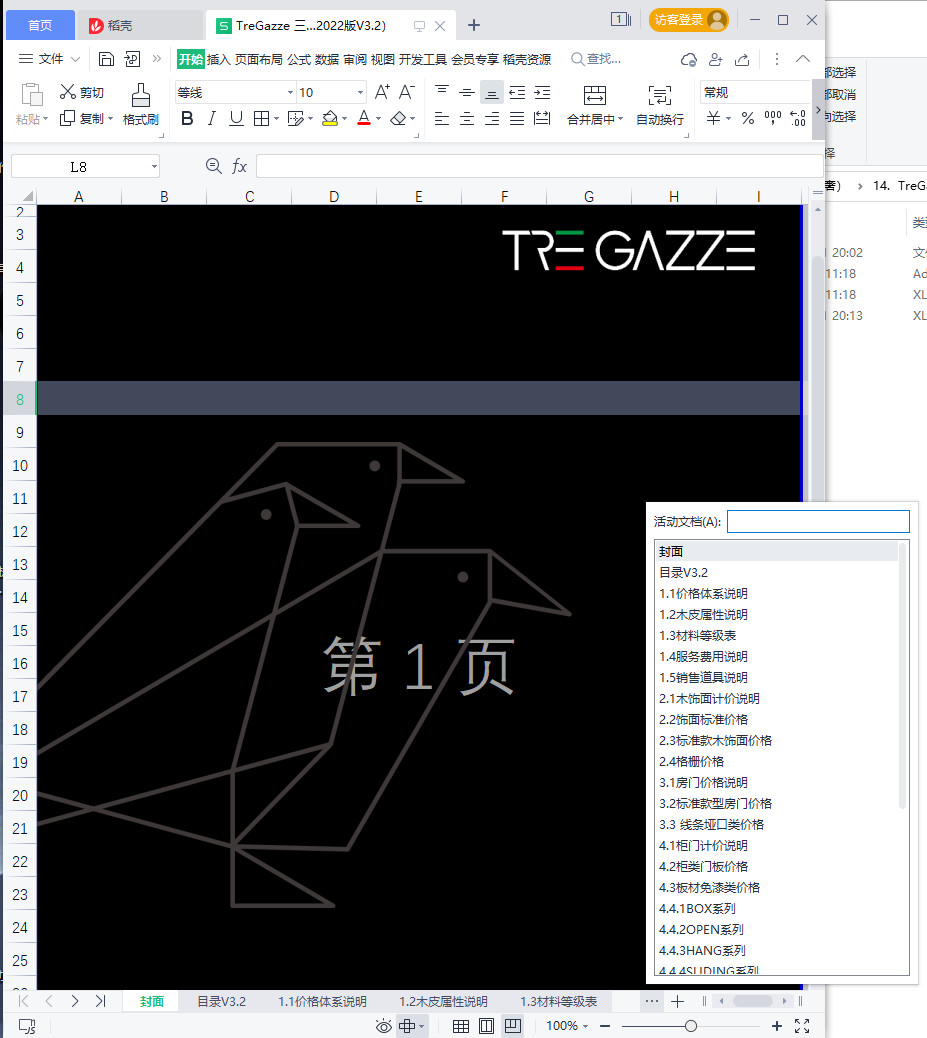Switch to sheet tab 1.2木皮属性说明
Viewport: 927px width, 1038px height.
point(443,1002)
